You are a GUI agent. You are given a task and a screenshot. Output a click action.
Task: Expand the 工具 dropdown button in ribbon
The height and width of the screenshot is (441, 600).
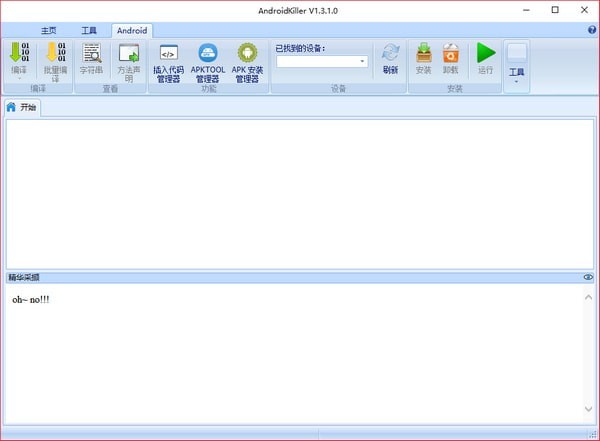click(x=516, y=66)
